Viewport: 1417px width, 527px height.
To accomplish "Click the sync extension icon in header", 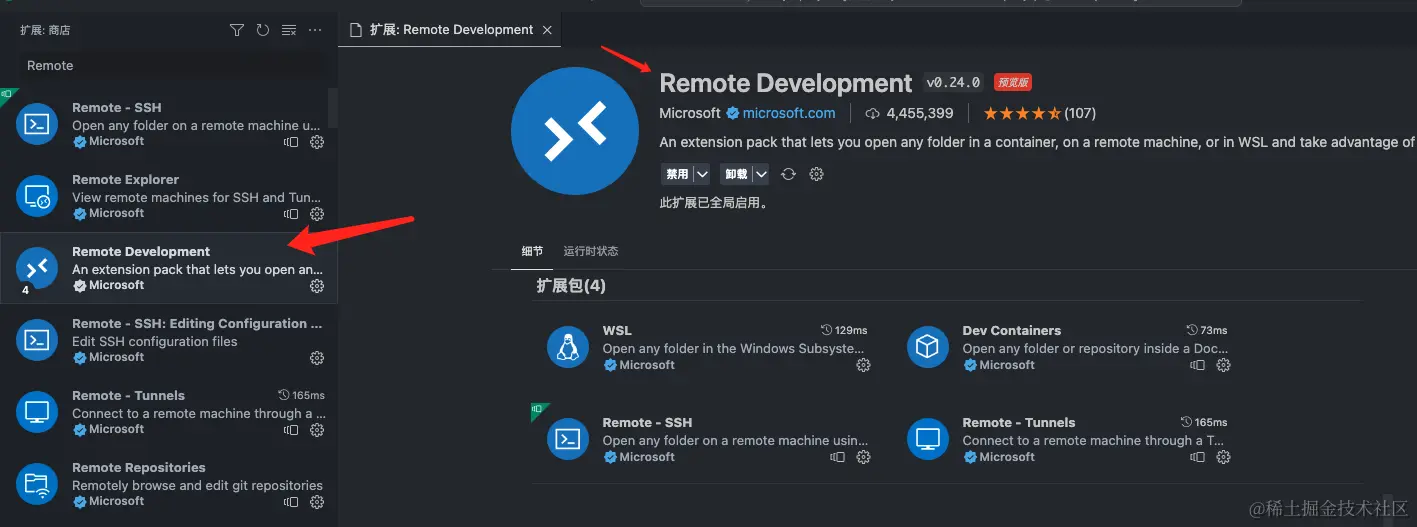I will [x=788, y=174].
